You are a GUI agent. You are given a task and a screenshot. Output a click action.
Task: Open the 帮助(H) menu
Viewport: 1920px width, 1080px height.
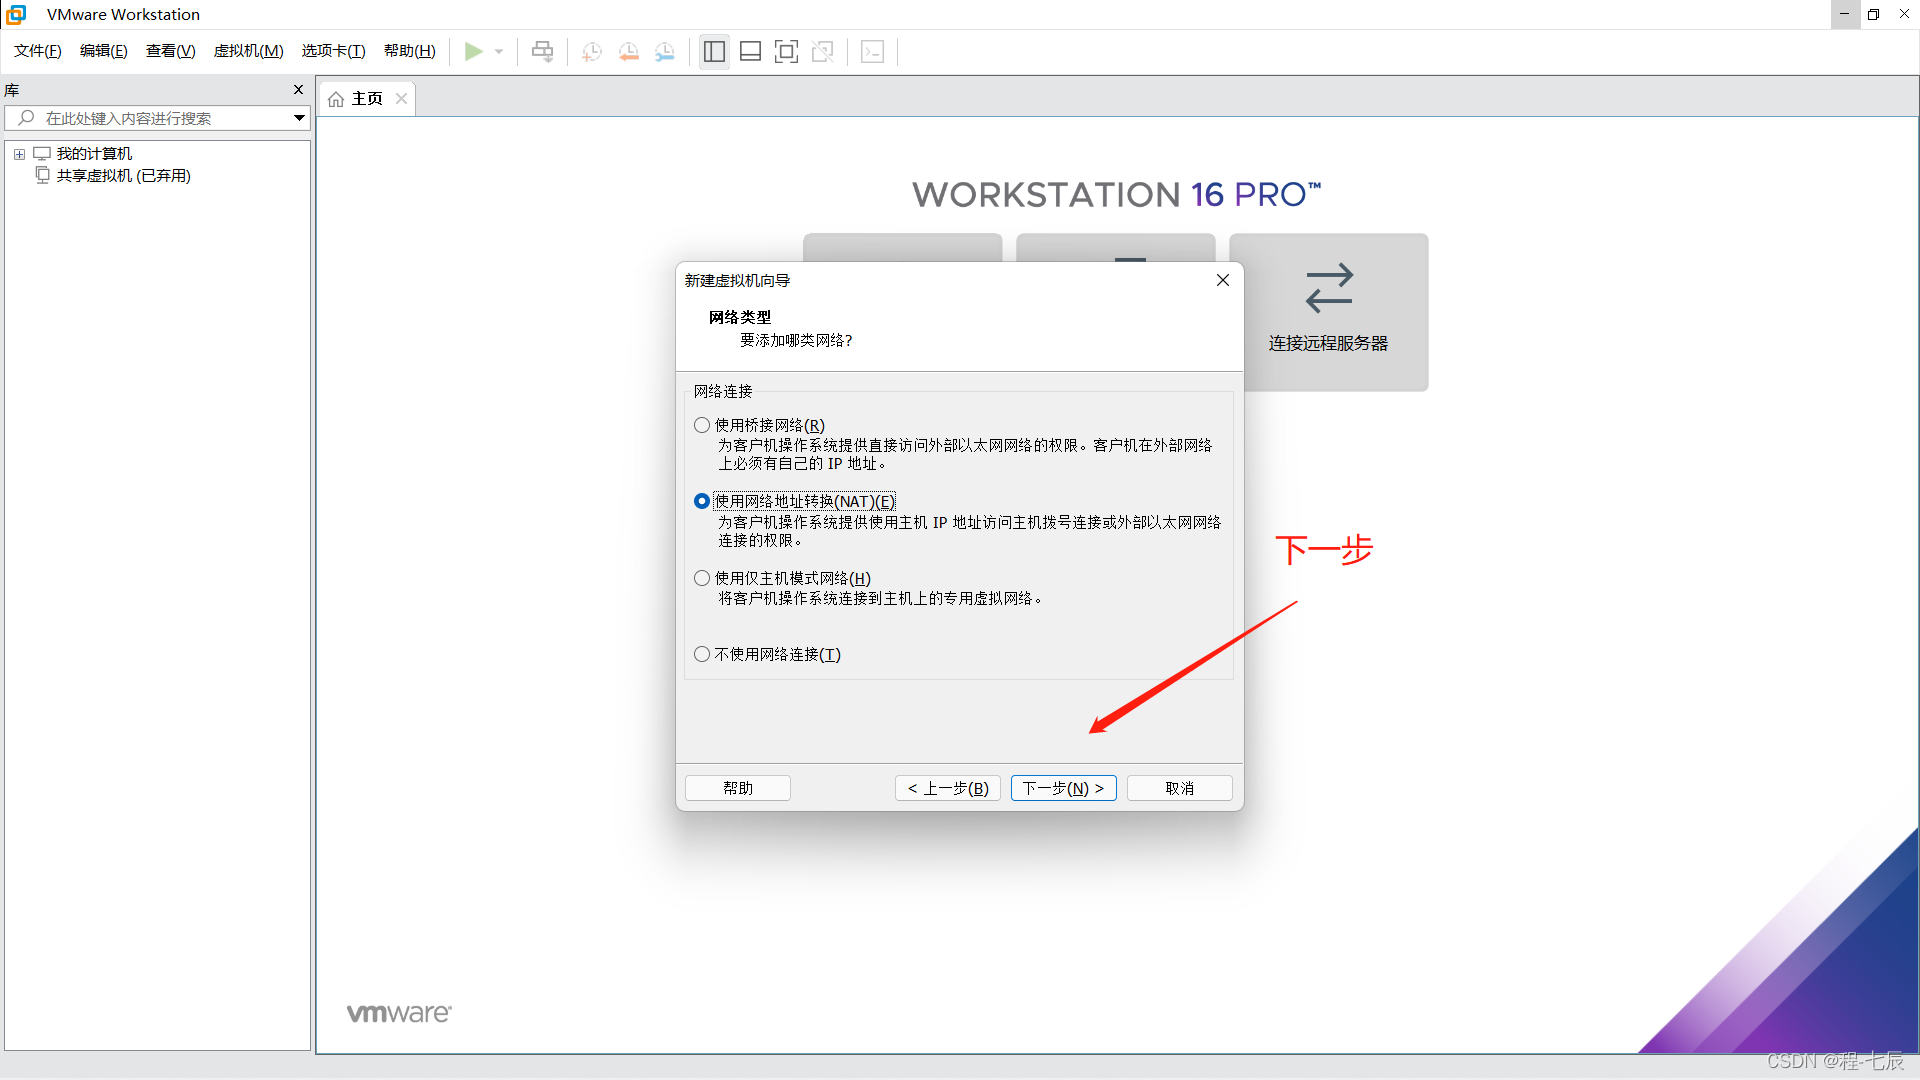pos(410,51)
